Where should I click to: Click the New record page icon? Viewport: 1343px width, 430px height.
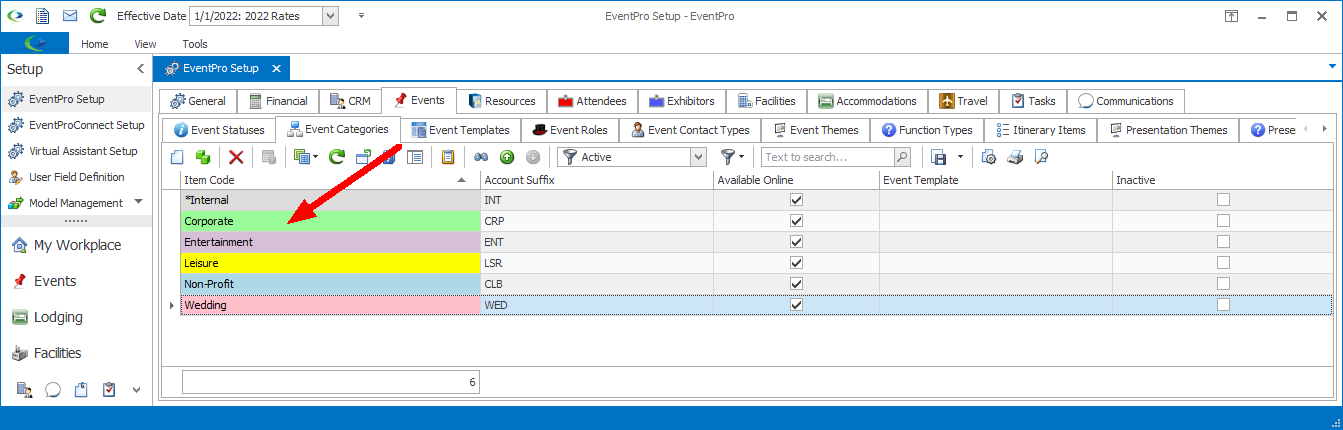(177, 157)
